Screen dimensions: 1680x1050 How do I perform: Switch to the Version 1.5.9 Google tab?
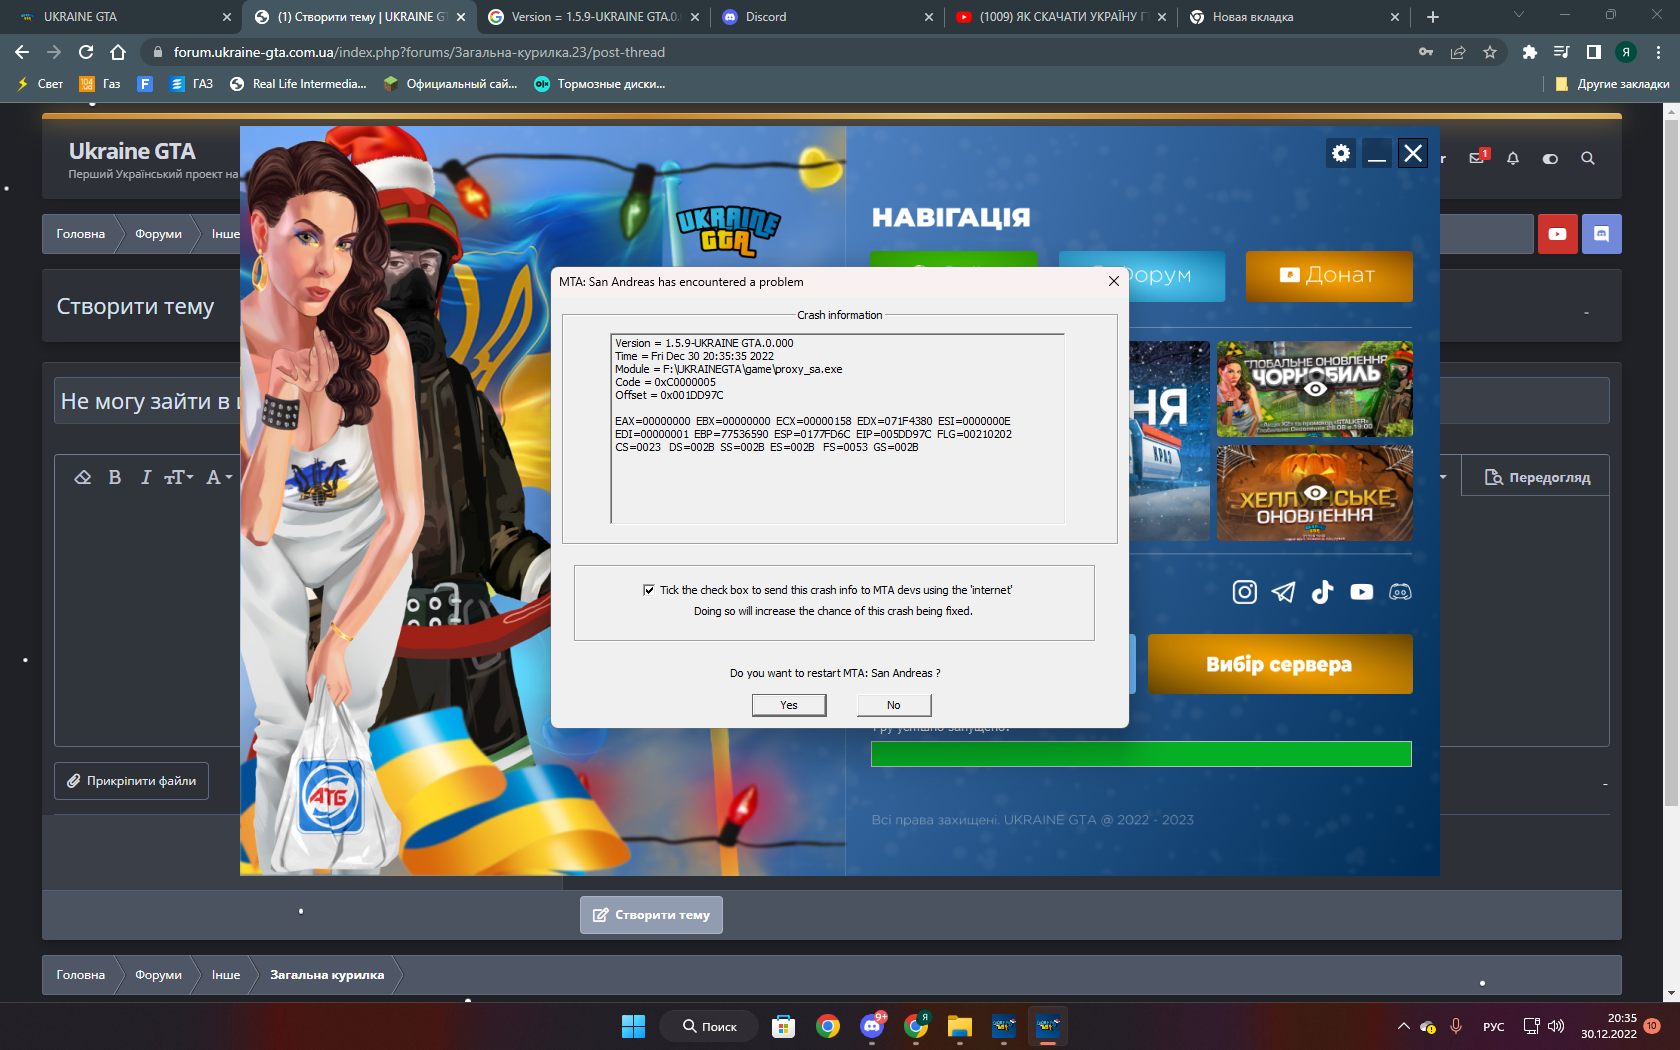click(592, 17)
